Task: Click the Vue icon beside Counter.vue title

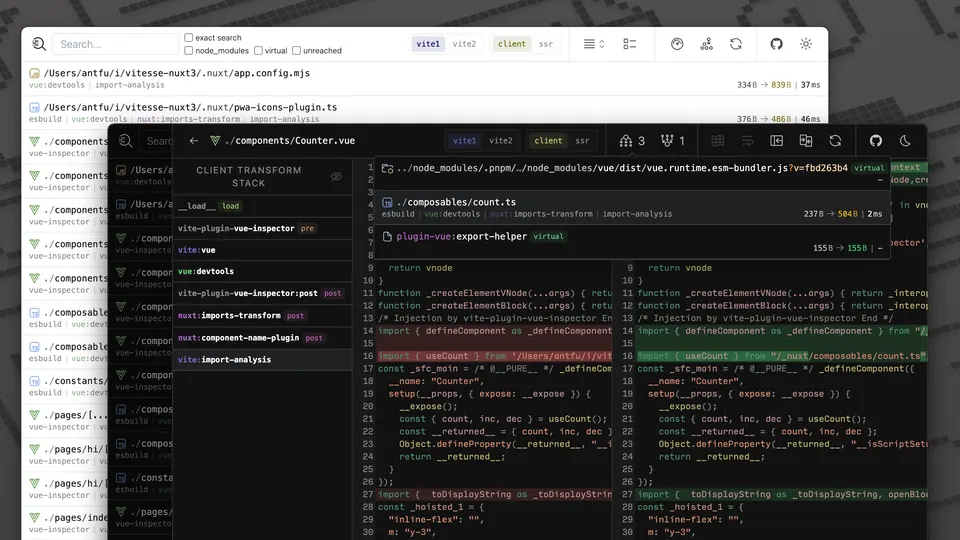Action: click(x=215, y=141)
